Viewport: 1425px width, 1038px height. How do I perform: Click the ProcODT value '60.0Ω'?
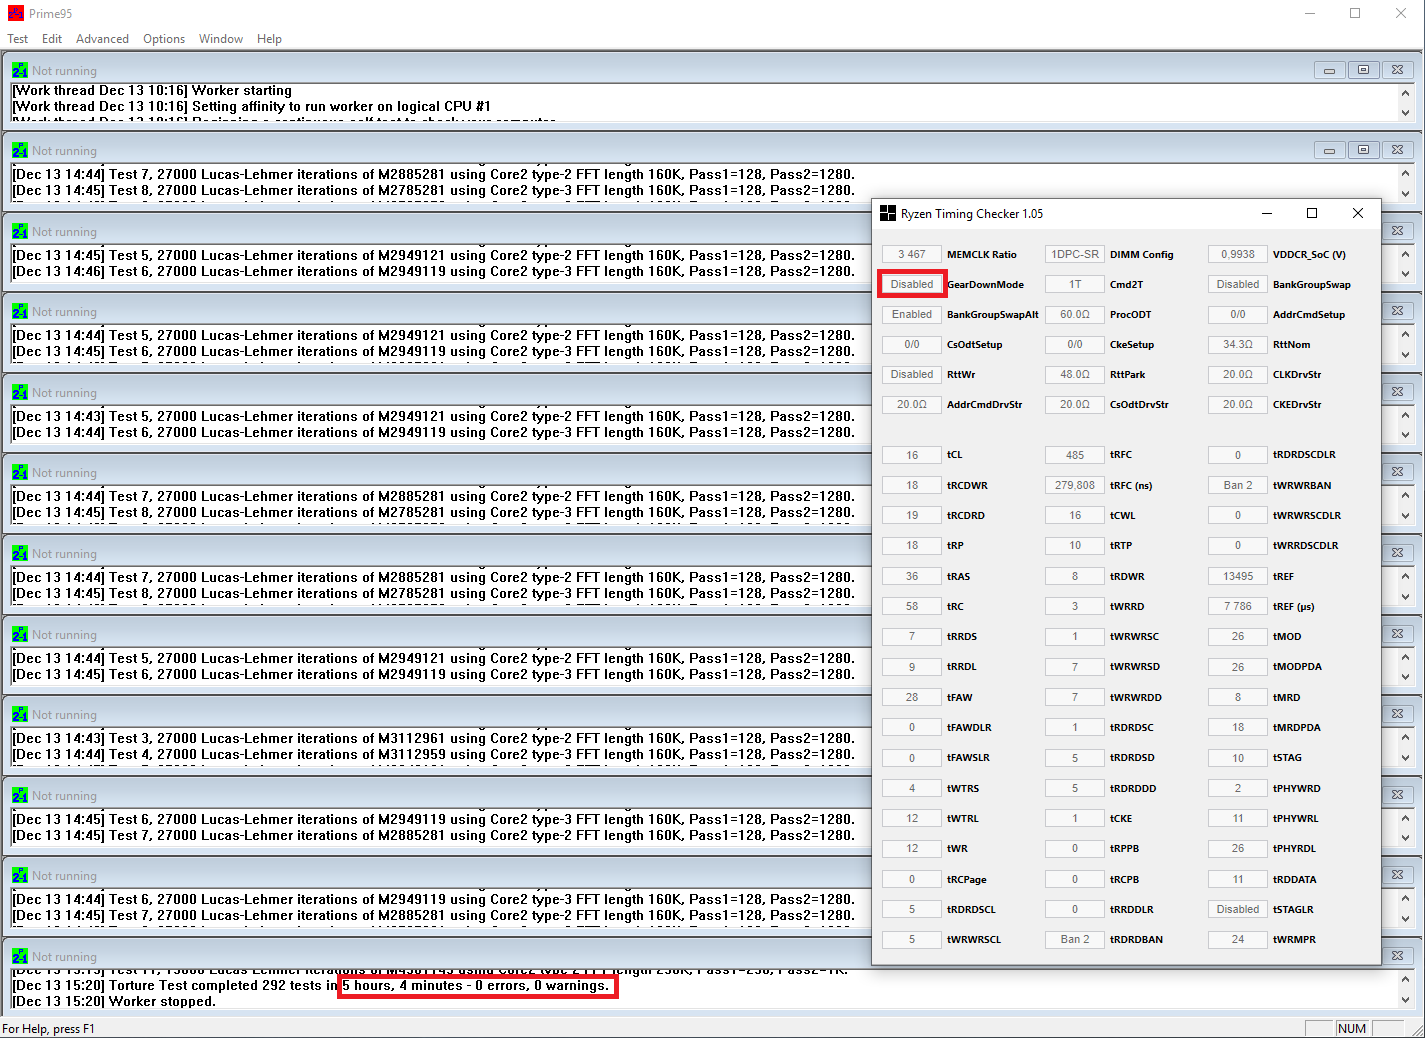tap(1075, 314)
